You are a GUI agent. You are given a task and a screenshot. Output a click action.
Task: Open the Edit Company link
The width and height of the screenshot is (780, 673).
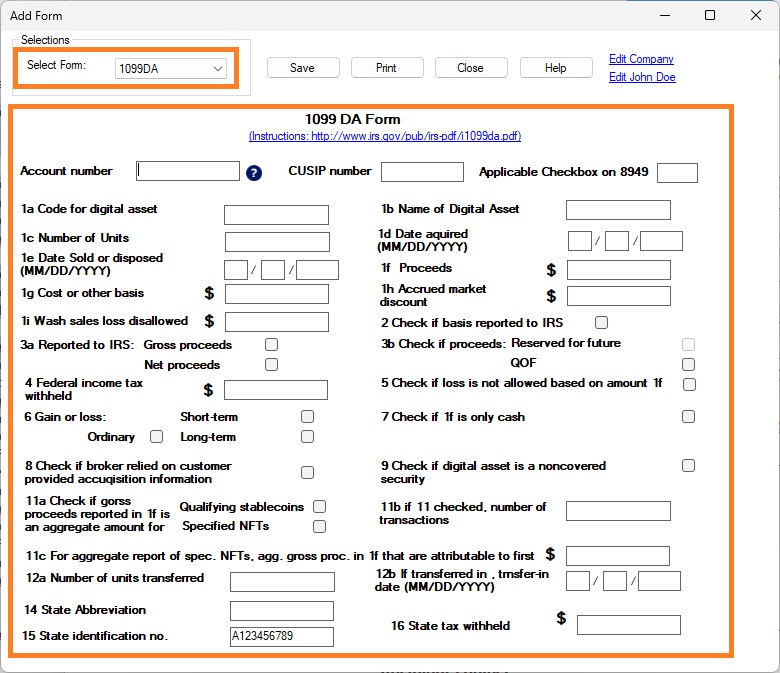pos(641,59)
